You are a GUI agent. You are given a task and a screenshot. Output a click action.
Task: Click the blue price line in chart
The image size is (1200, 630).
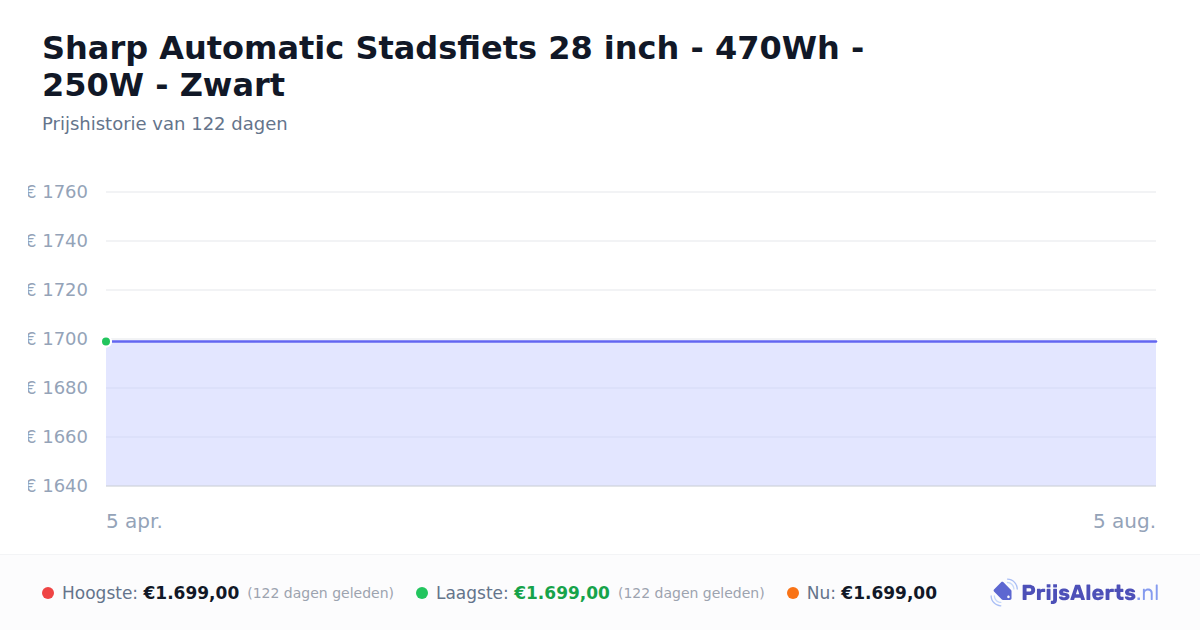[x=631, y=341]
